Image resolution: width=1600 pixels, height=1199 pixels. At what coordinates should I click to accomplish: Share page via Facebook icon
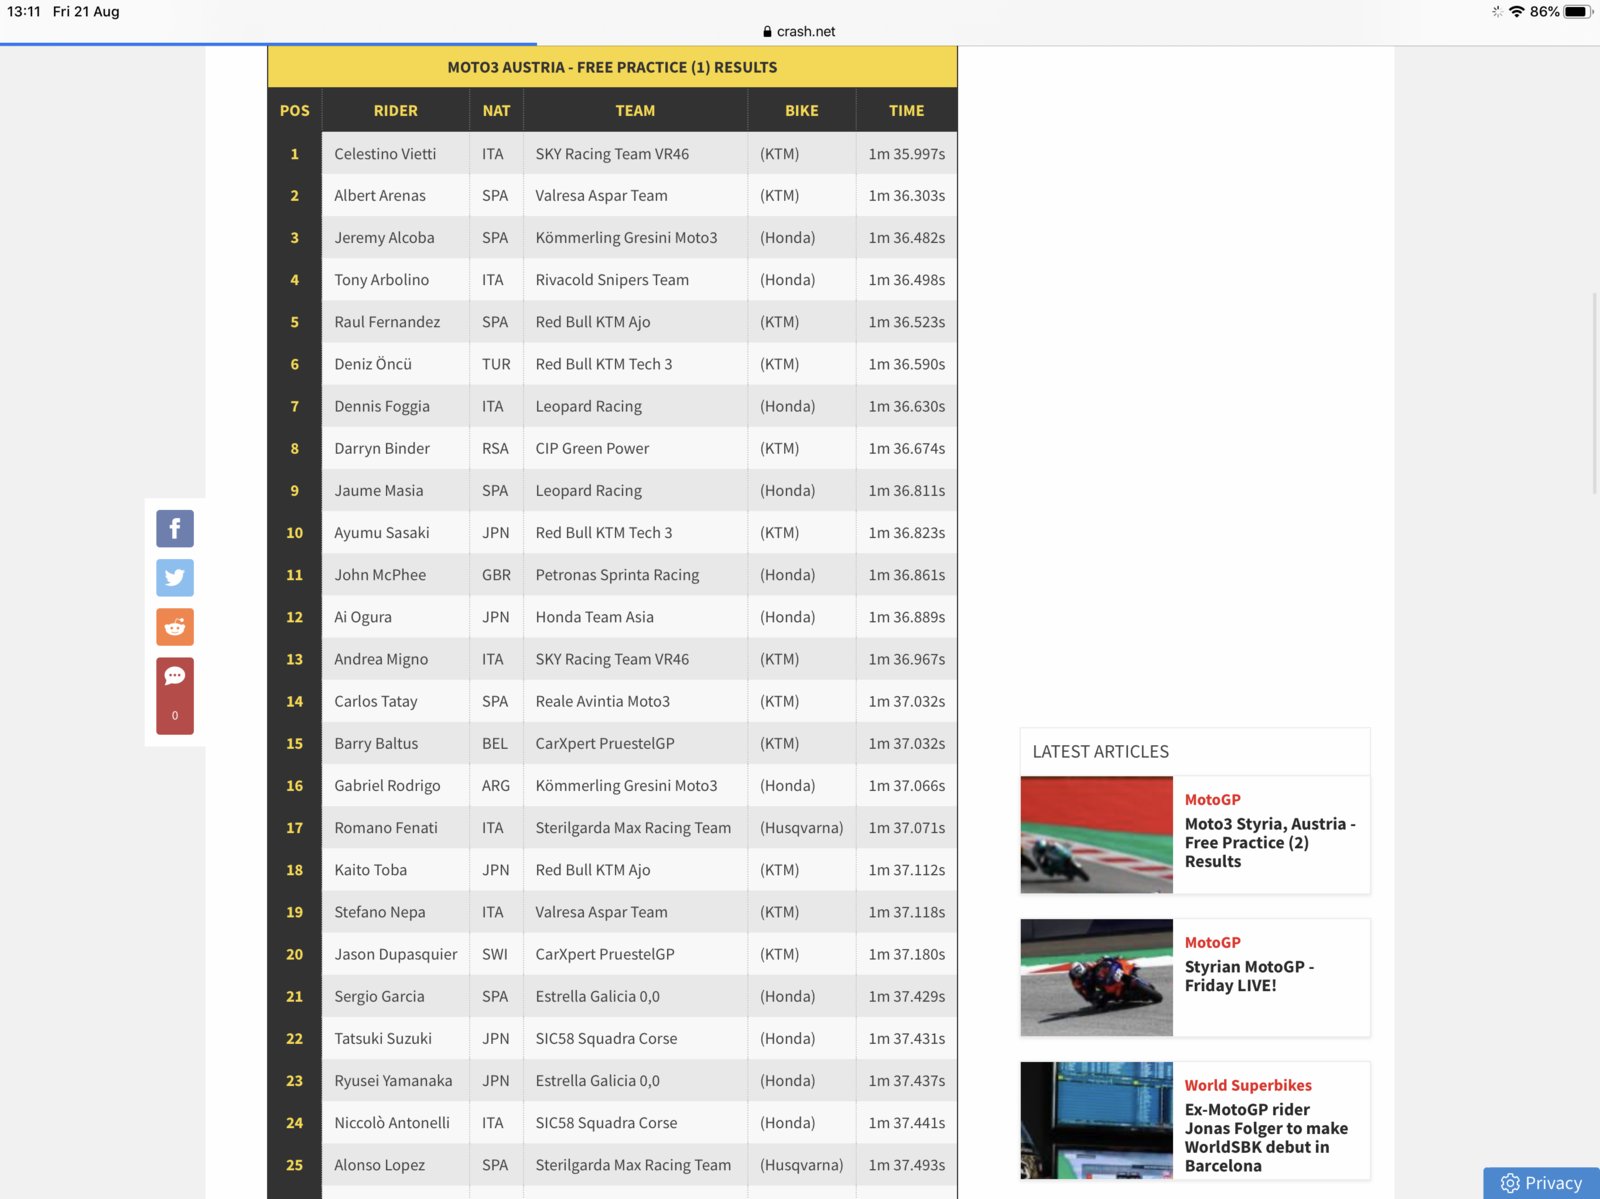pos(174,528)
